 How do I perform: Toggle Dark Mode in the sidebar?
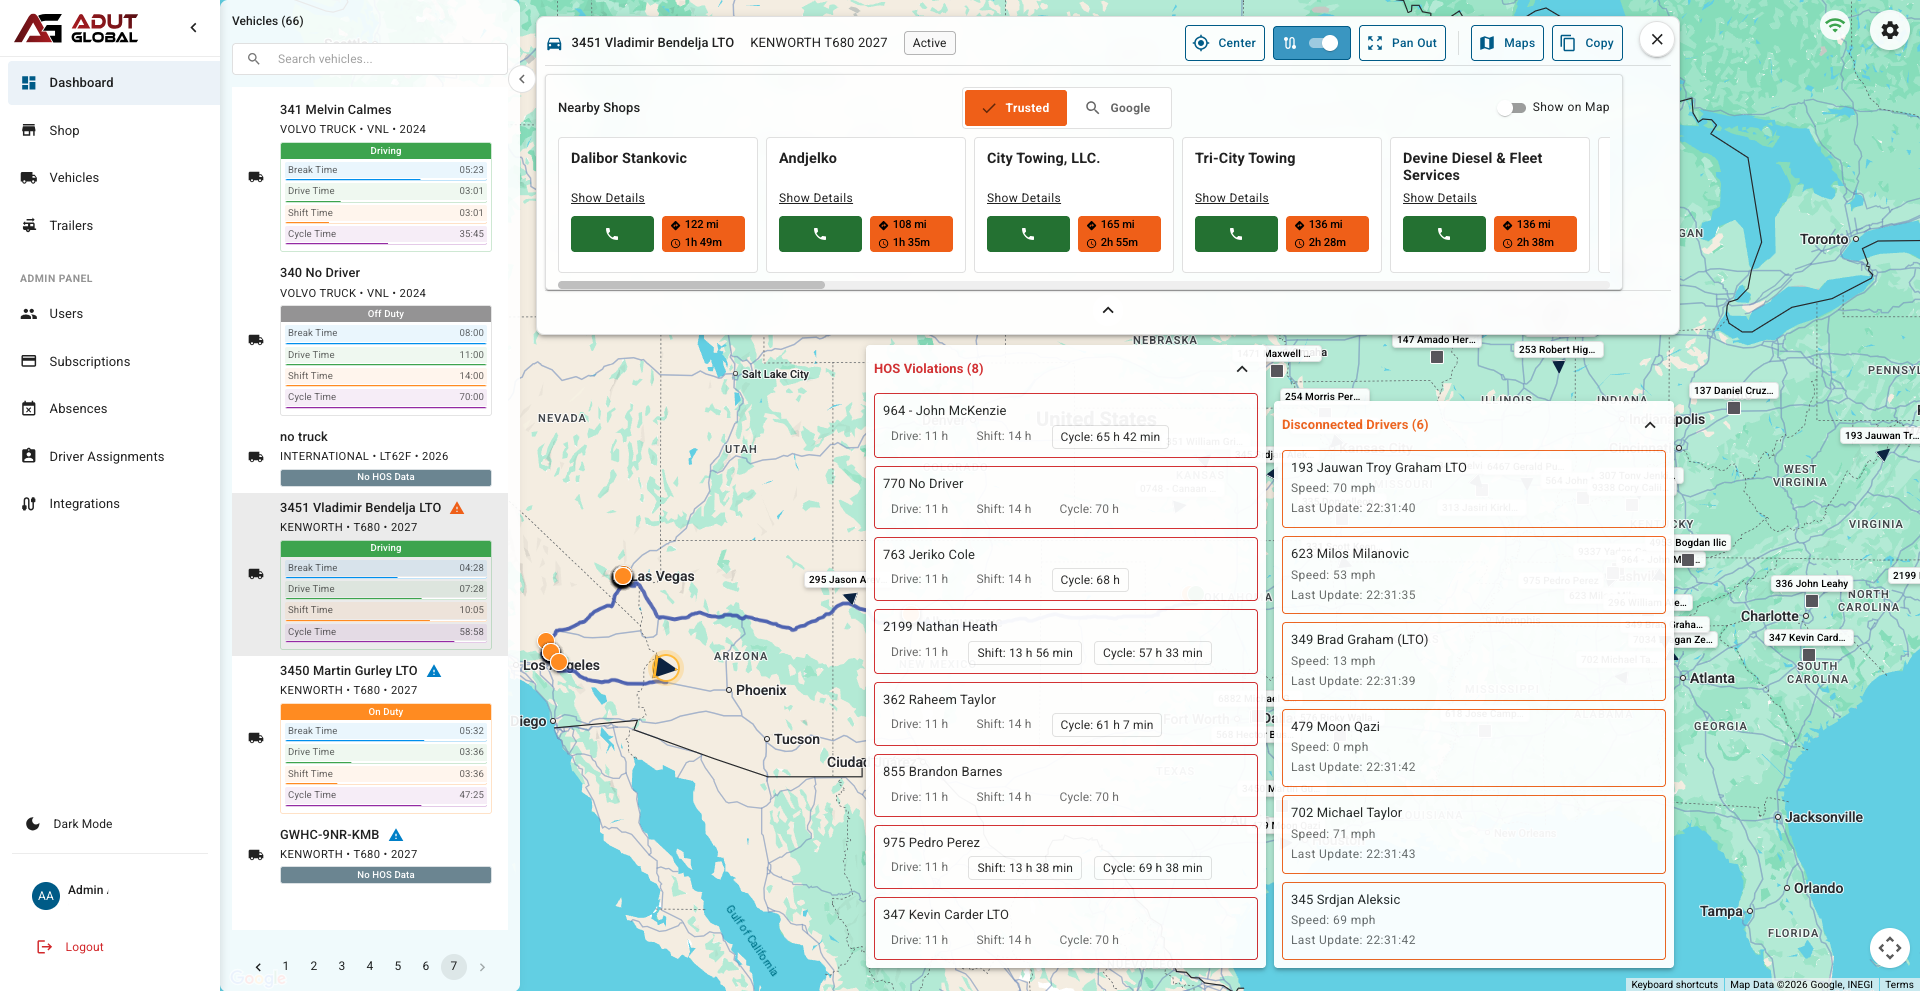pyautogui.click(x=80, y=823)
